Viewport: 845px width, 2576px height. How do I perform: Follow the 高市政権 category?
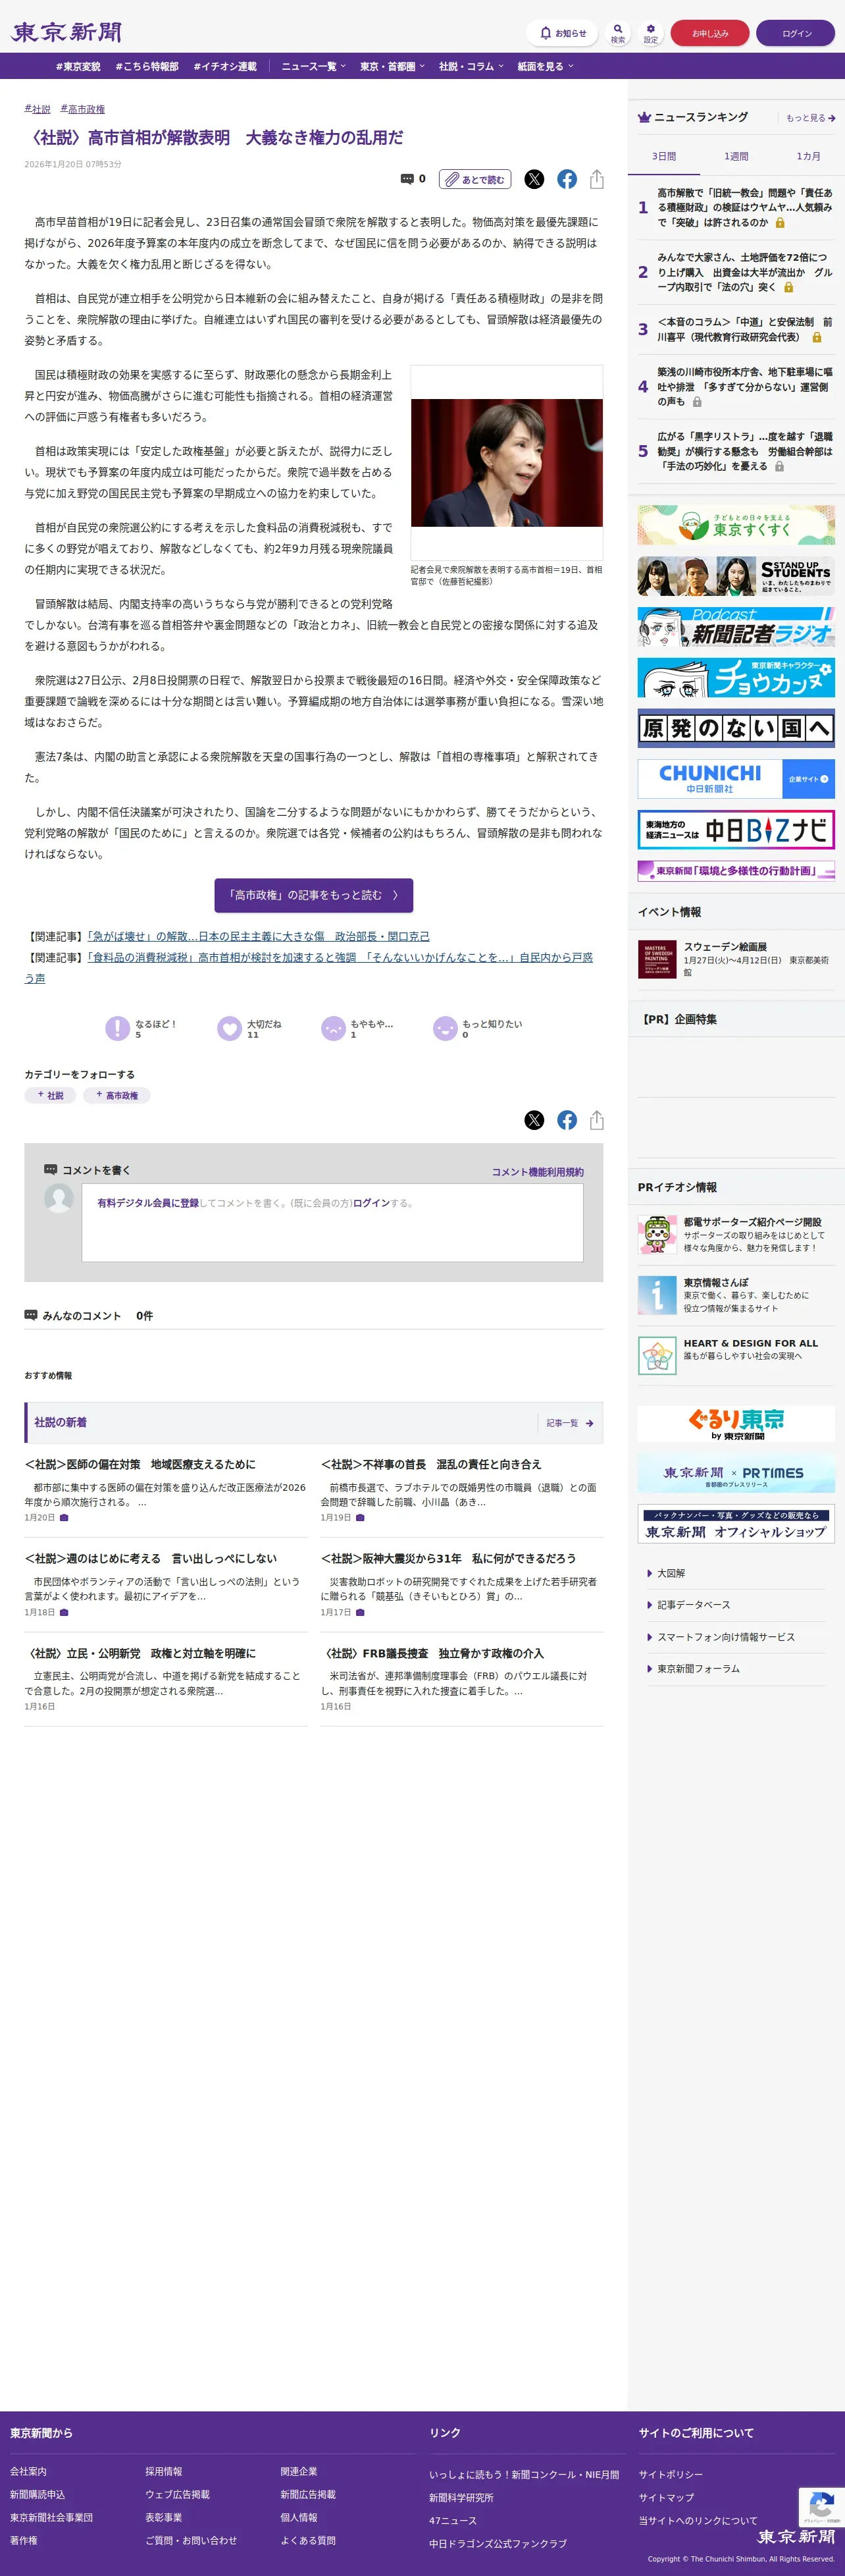click(117, 1095)
